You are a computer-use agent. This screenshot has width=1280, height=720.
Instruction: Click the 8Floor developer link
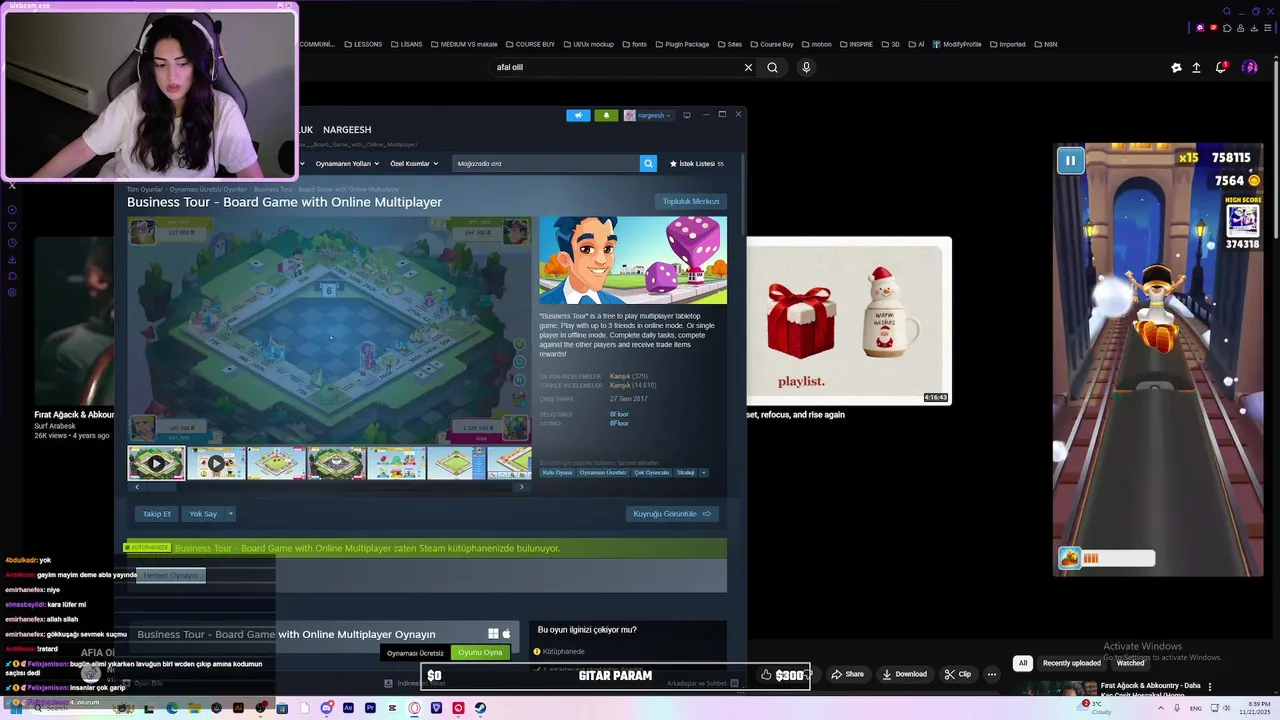[619, 414]
